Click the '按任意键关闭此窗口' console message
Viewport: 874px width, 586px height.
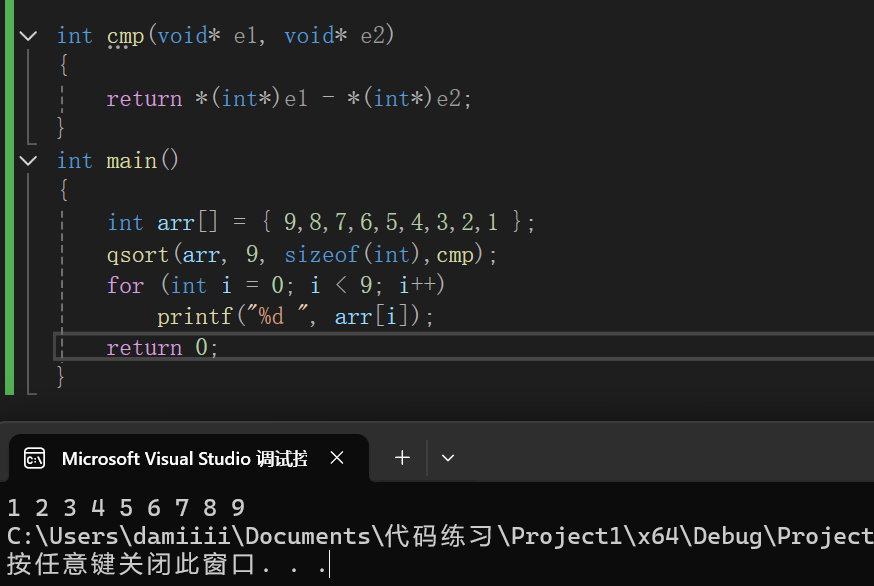[x=132, y=564]
